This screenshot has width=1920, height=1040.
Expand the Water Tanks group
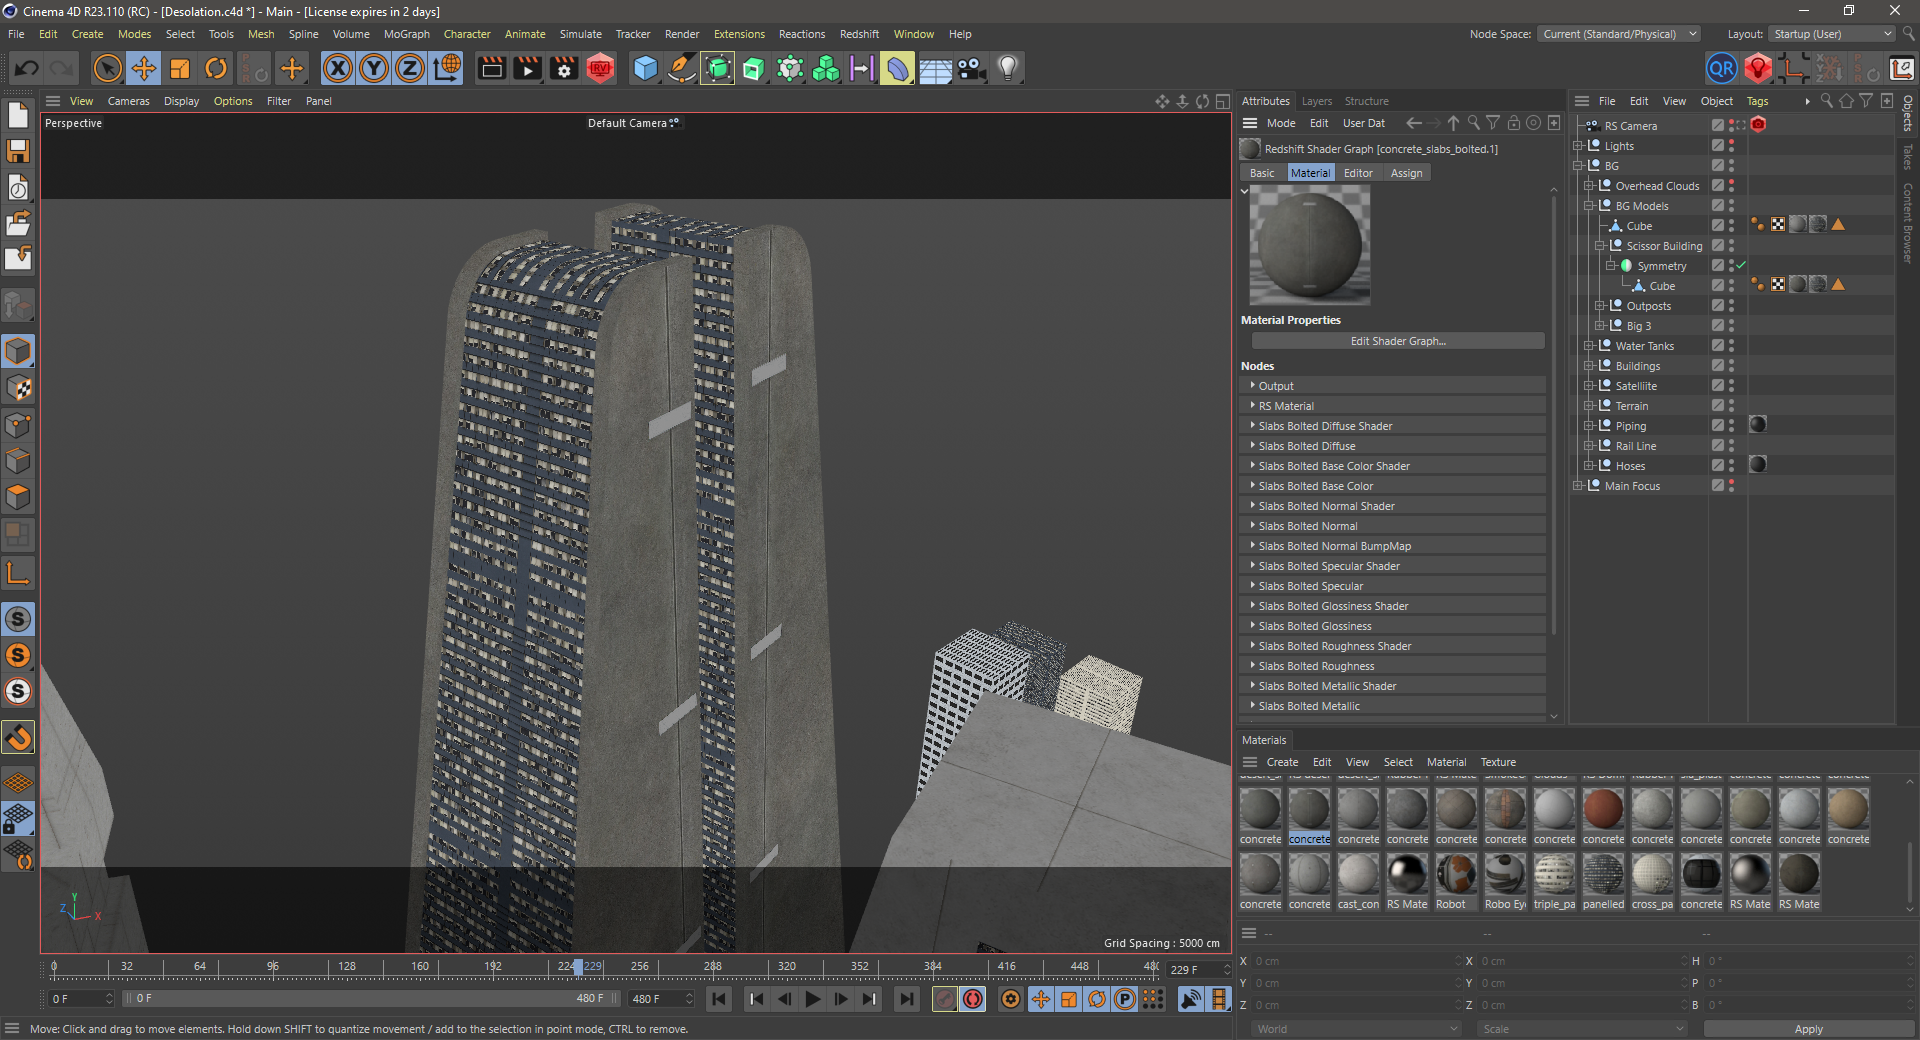pyautogui.click(x=1589, y=346)
